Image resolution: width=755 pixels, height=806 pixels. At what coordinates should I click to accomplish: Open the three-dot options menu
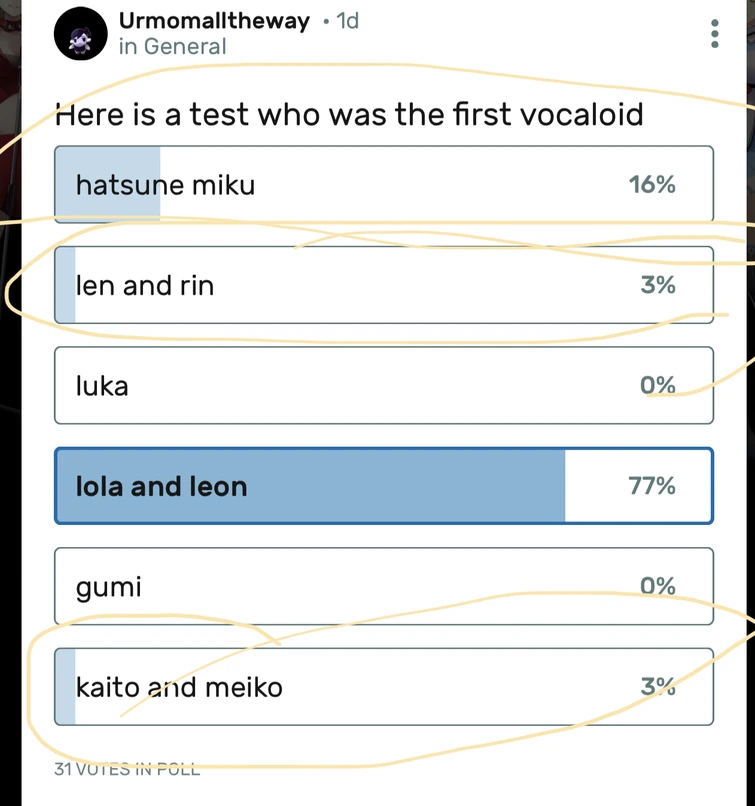coord(714,34)
